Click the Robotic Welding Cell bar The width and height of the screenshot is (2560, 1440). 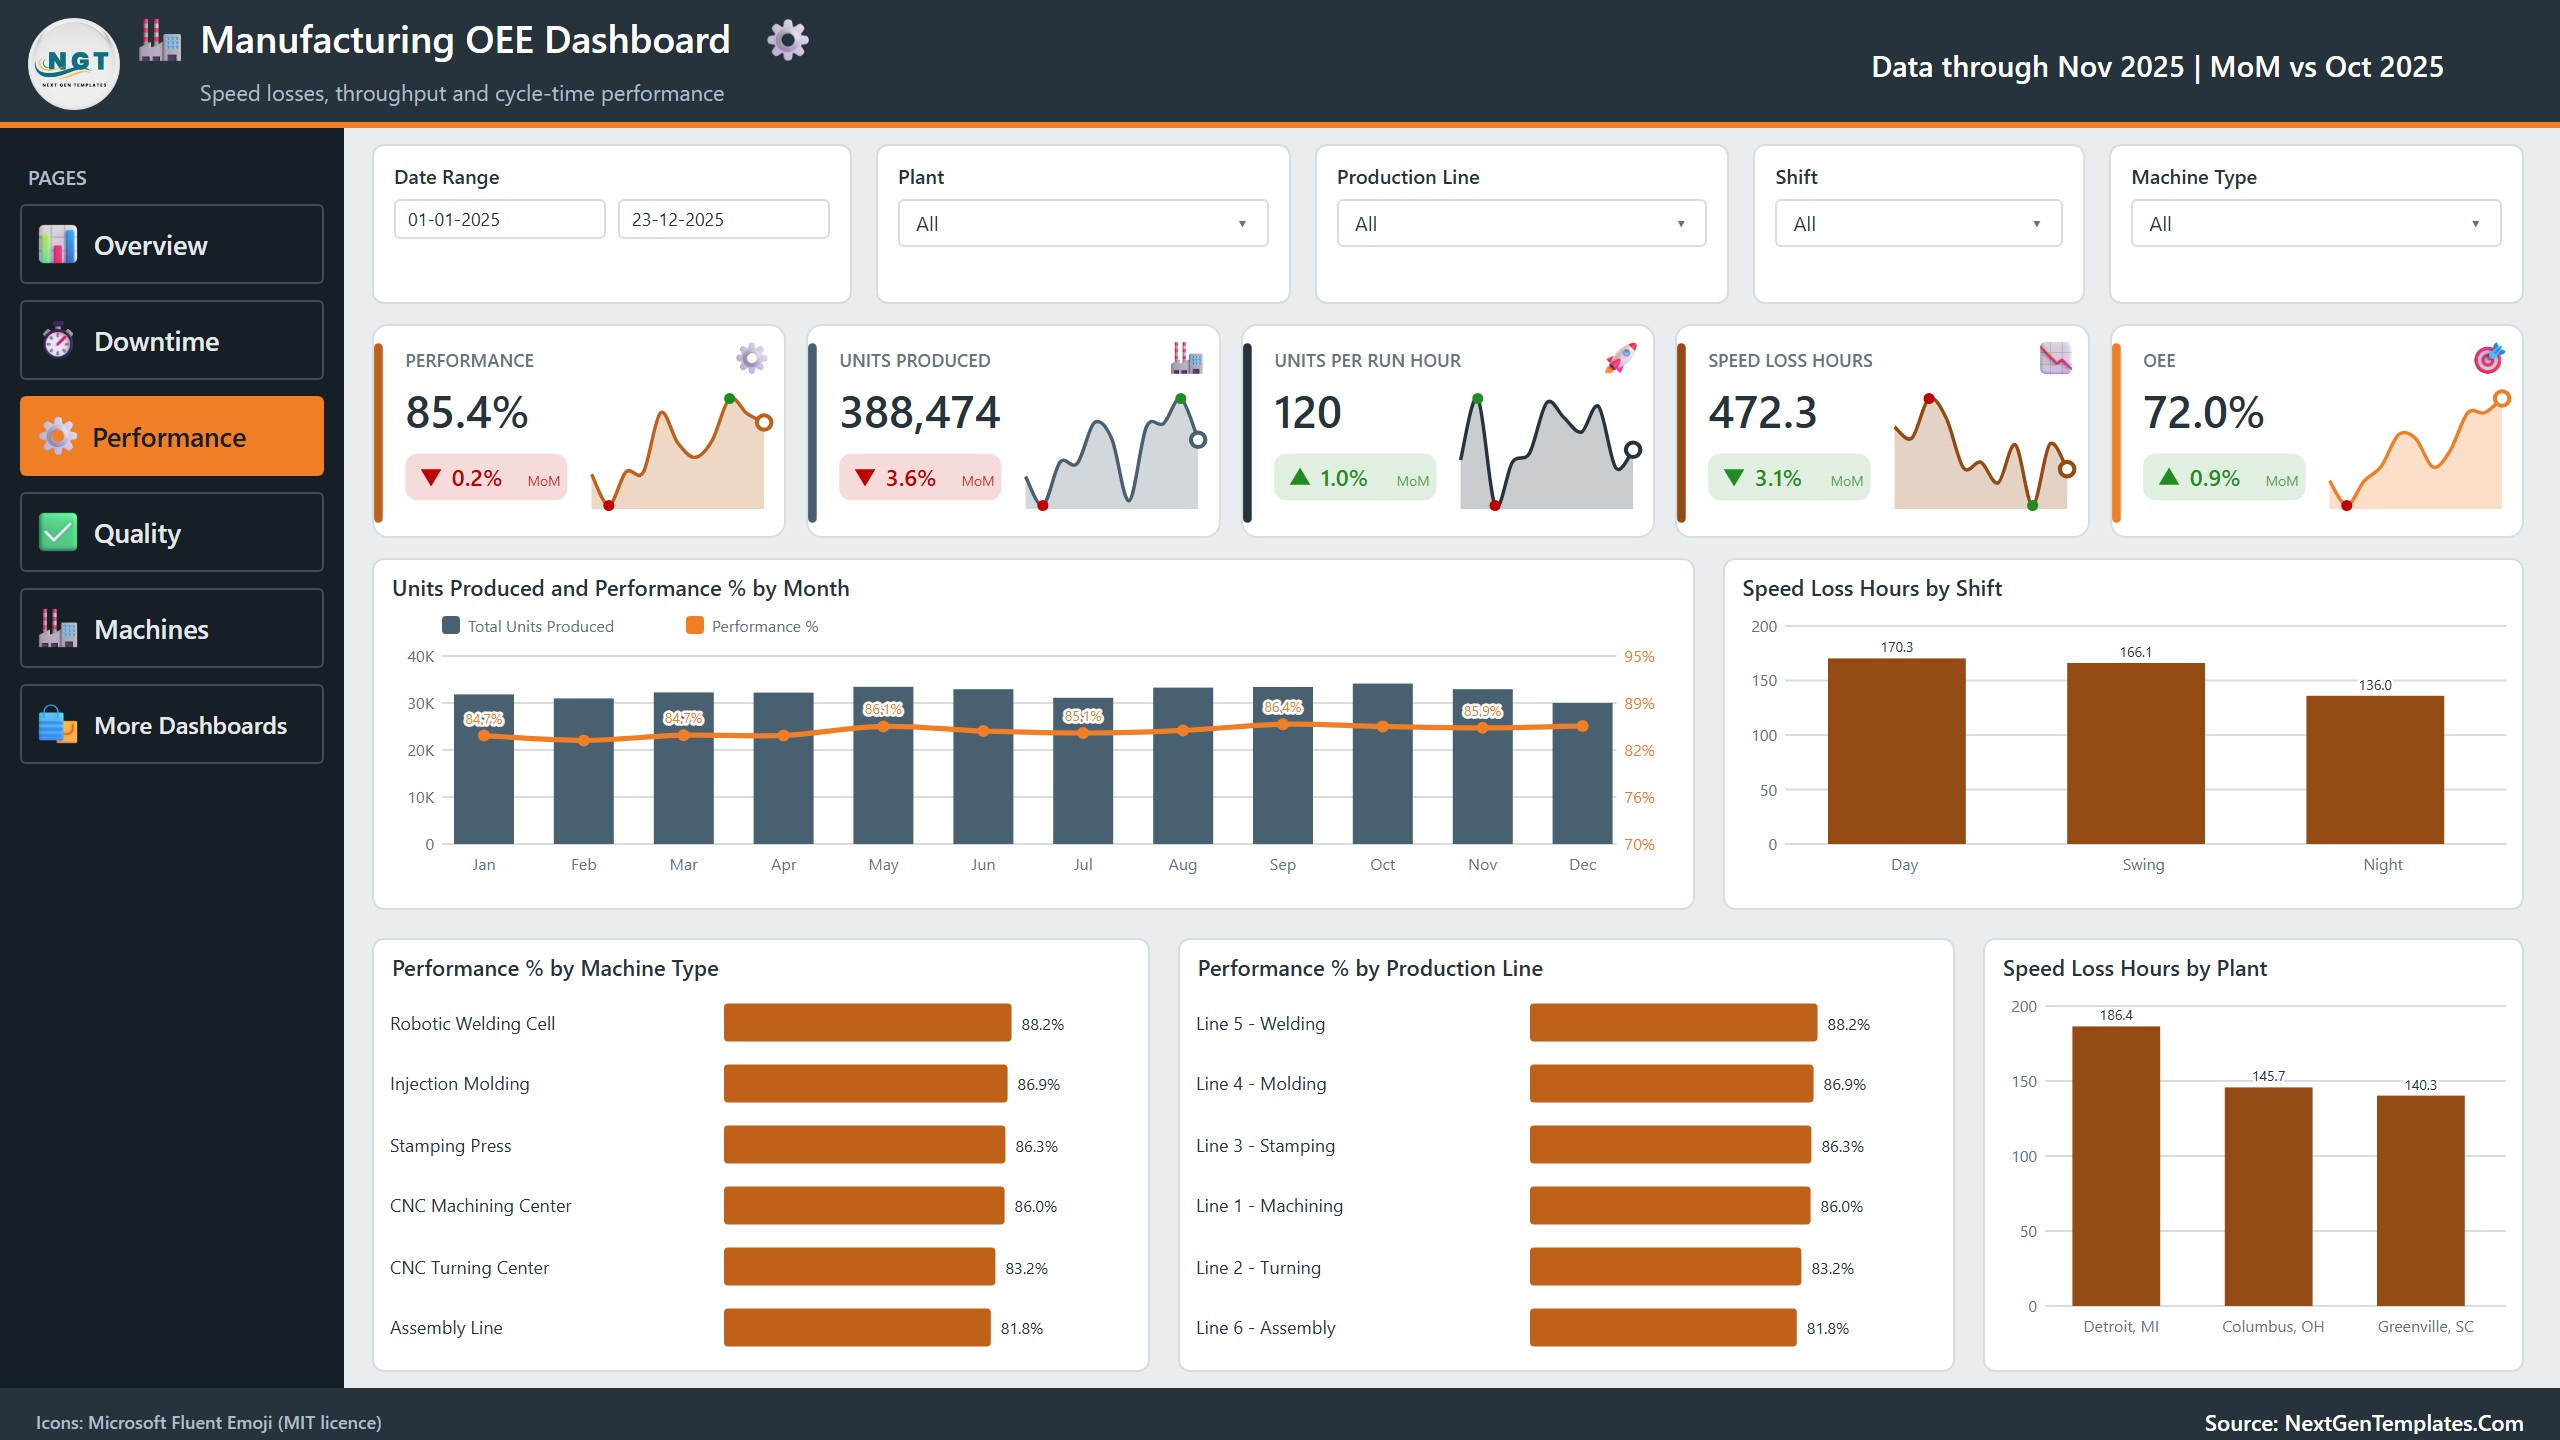point(867,1023)
